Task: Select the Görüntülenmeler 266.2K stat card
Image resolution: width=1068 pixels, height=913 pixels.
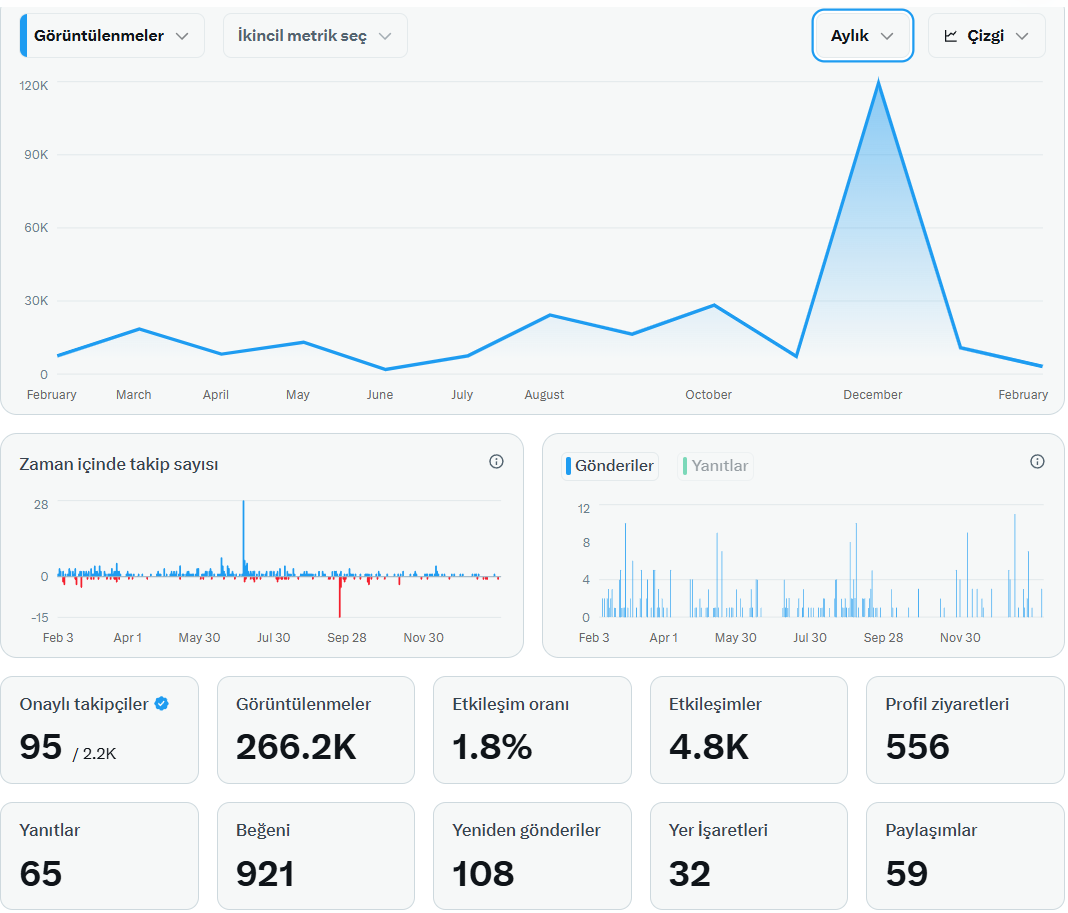Action: click(315, 730)
